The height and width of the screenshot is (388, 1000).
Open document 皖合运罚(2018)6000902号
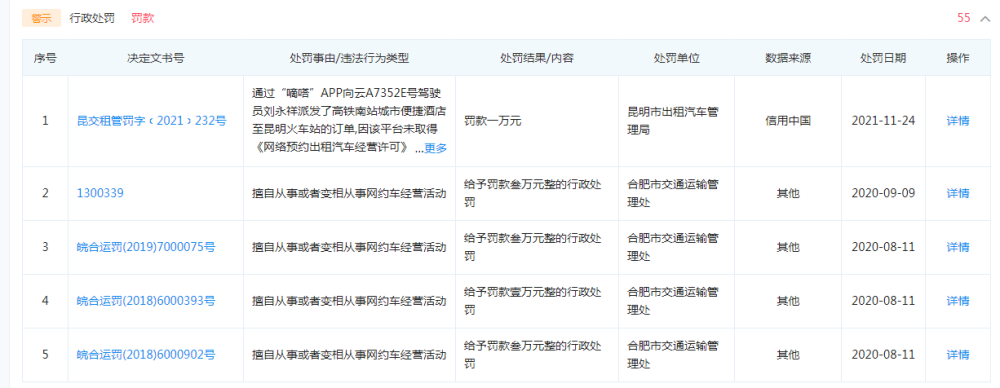click(146, 354)
